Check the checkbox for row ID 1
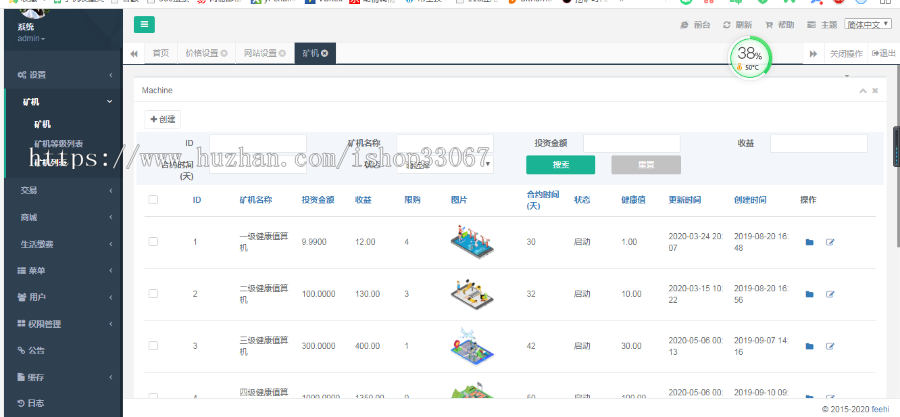This screenshot has height=417, width=900. tap(153, 242)
